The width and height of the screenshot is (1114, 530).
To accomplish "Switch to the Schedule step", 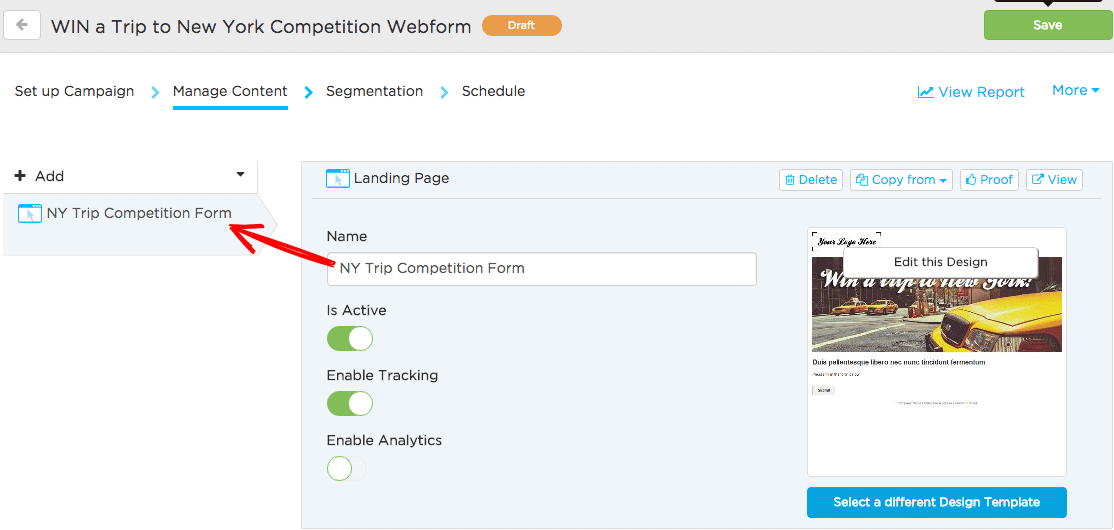I will (493, 91).
